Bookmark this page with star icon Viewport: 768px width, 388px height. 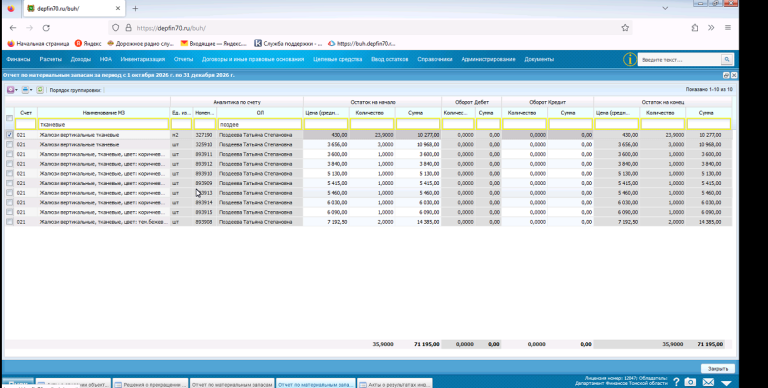click(625, 28)
